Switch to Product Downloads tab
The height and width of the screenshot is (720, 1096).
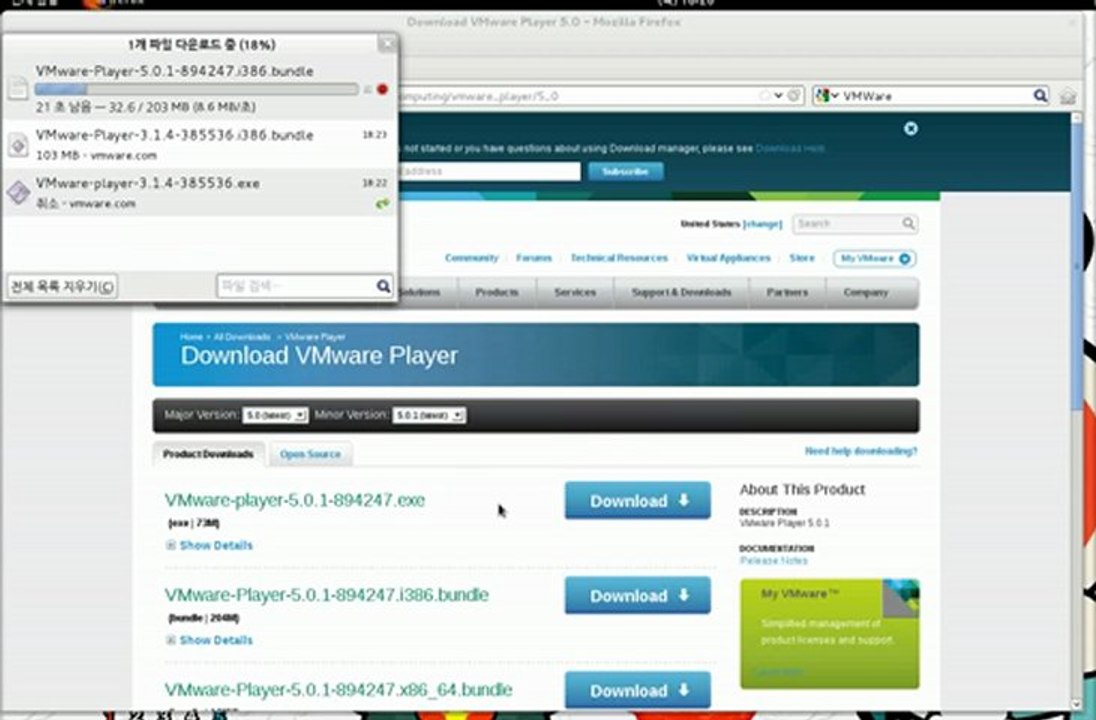tap(208, 454)
